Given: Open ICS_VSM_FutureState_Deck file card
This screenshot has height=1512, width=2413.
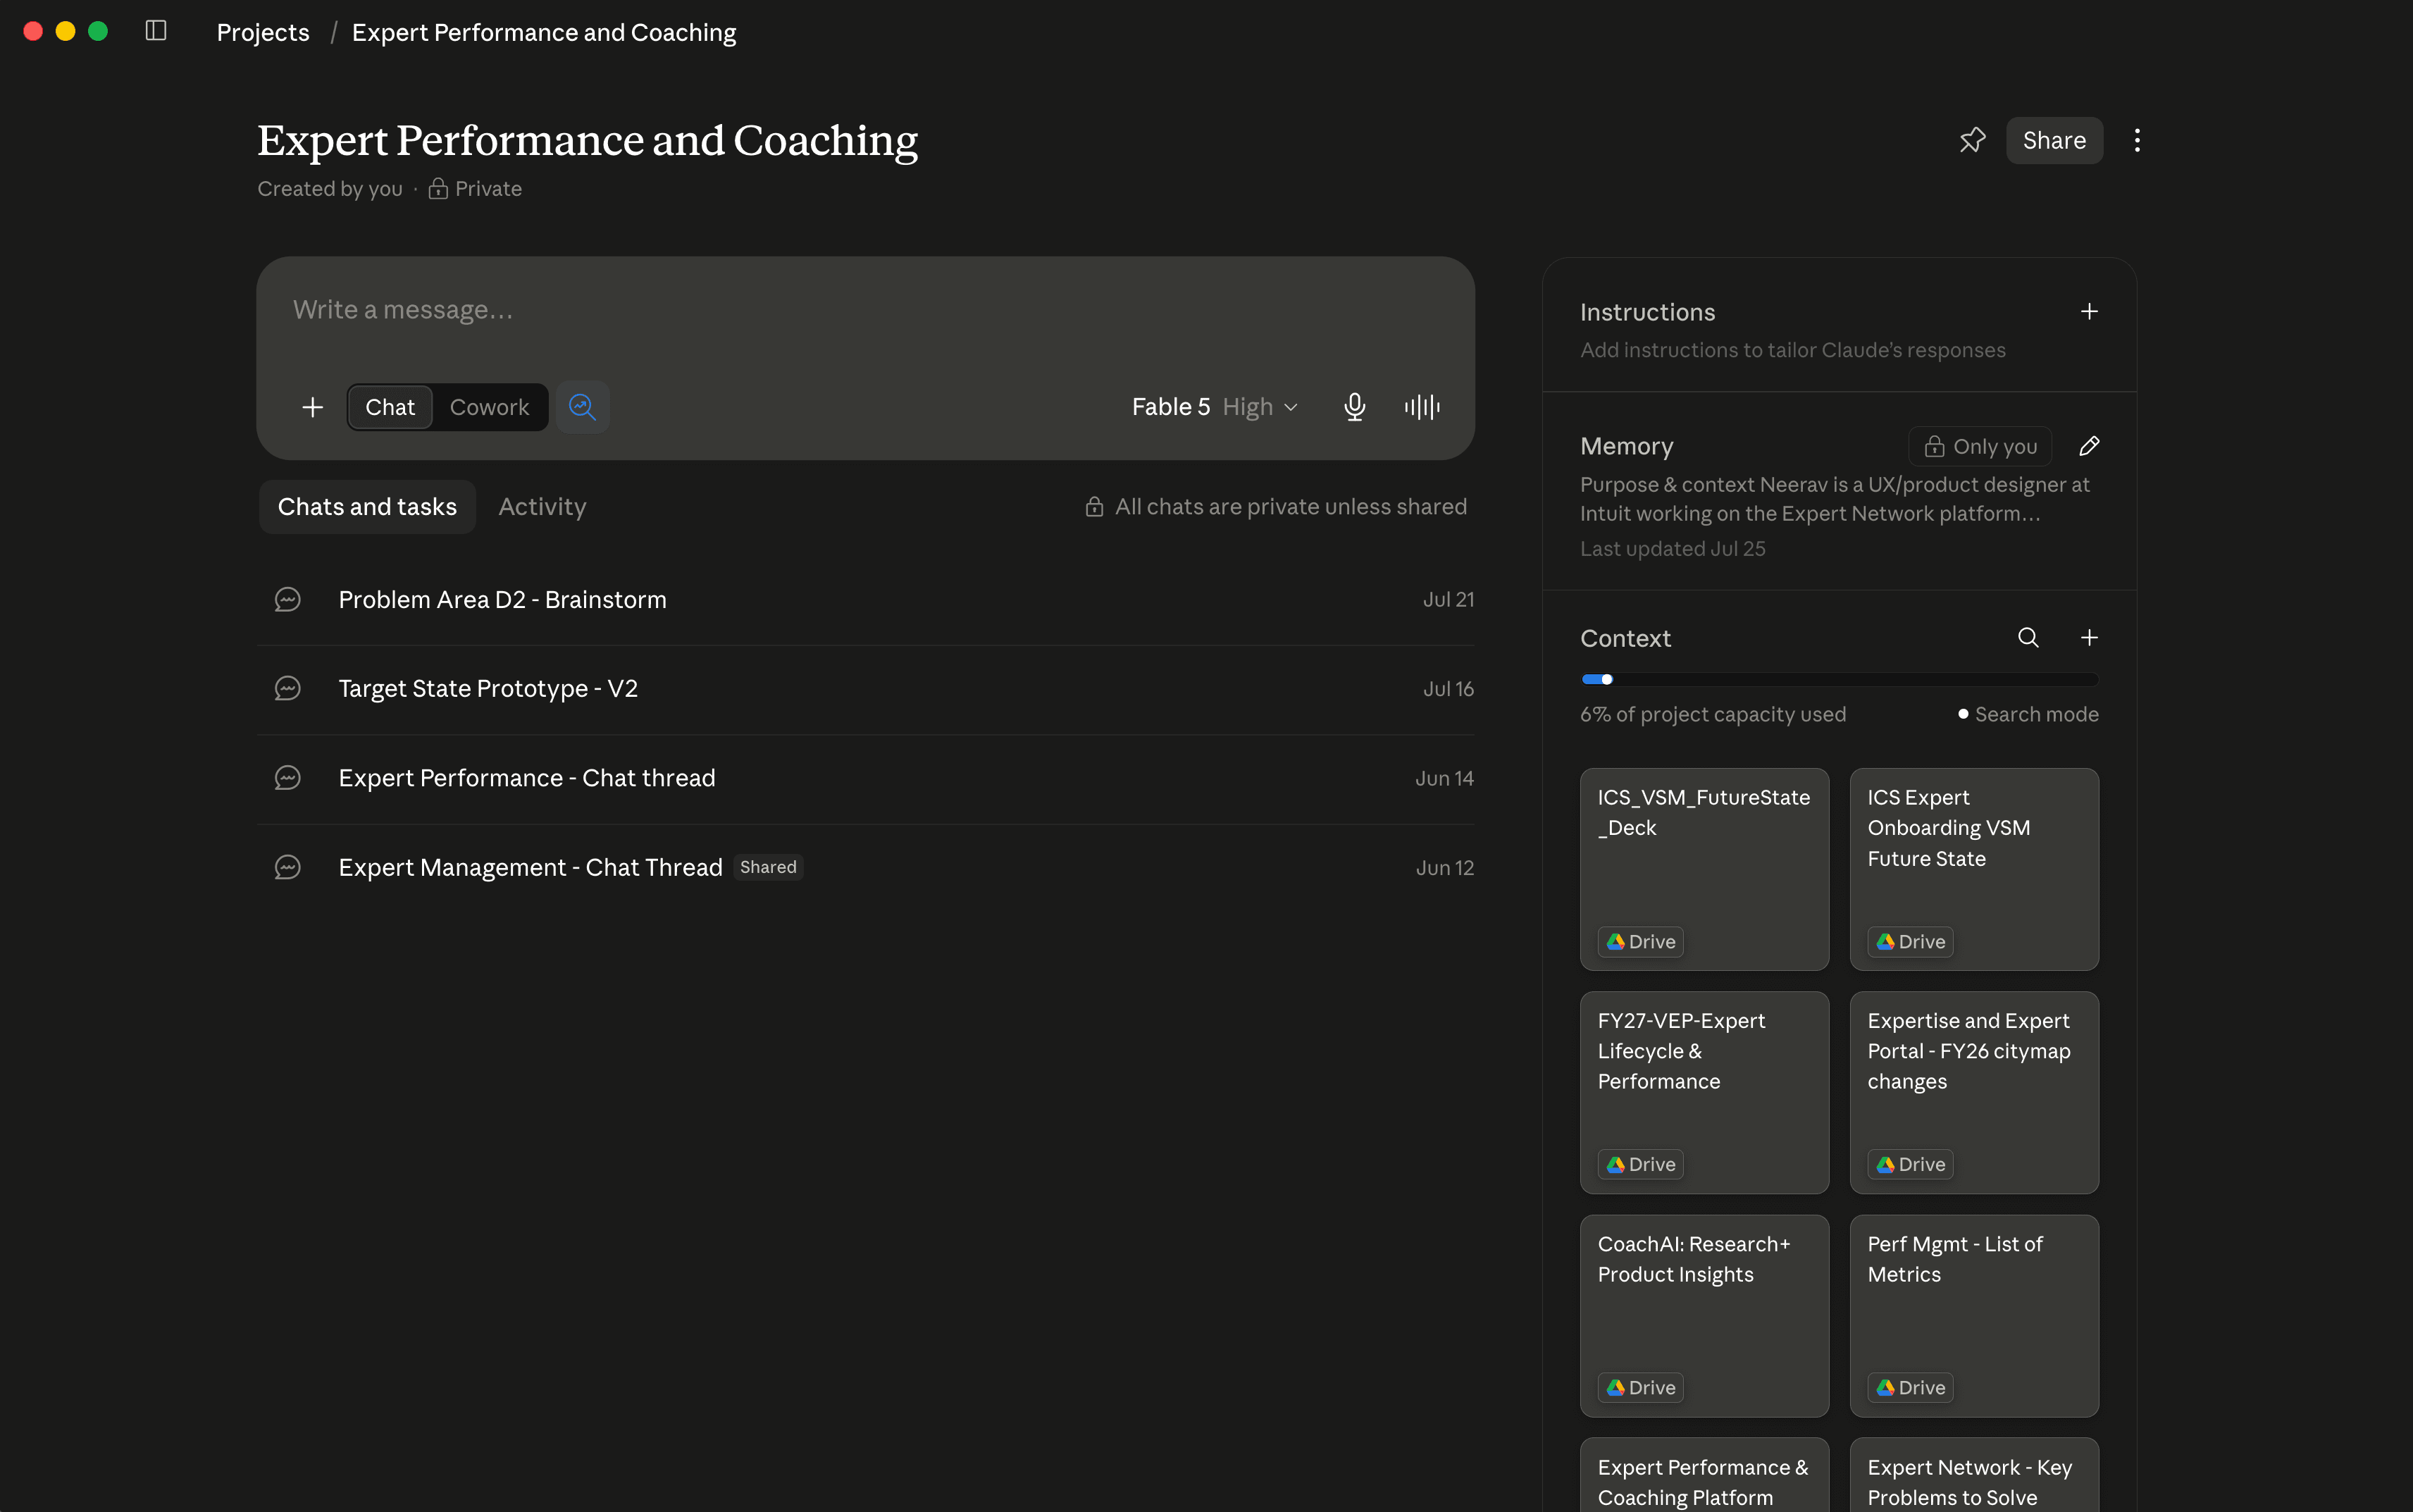Looking at the screenshot, I should [x=1704, y=869].
